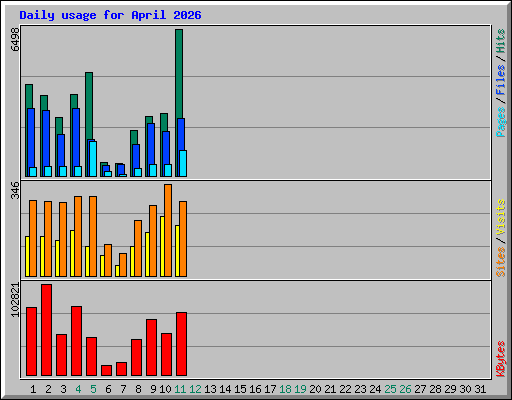
Task: Click the cyan 'Pages' legend label
Action: [501, 122]
